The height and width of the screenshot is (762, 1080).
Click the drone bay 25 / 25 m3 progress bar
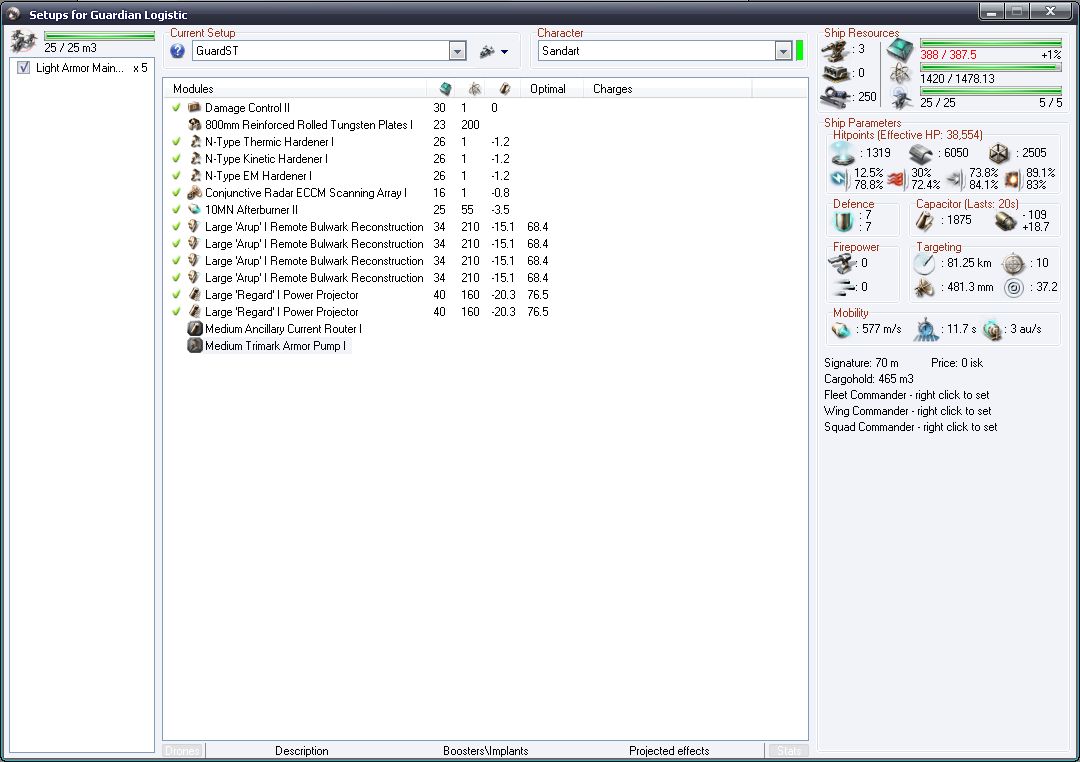click(100, 36)
